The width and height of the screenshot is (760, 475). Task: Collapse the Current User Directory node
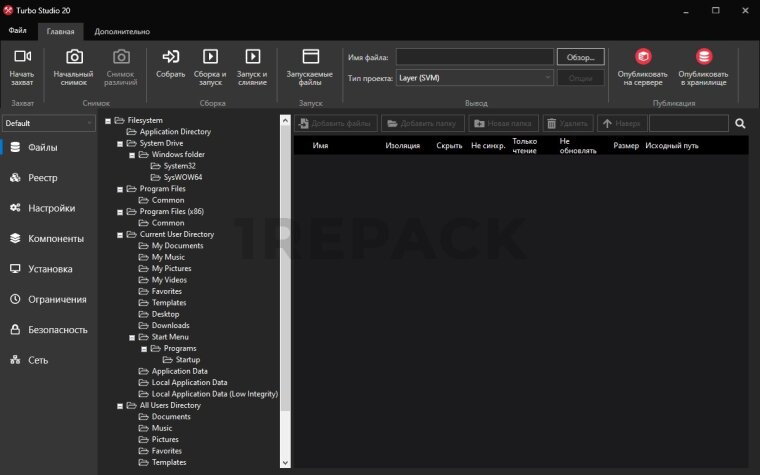click(x=120, y=234)
